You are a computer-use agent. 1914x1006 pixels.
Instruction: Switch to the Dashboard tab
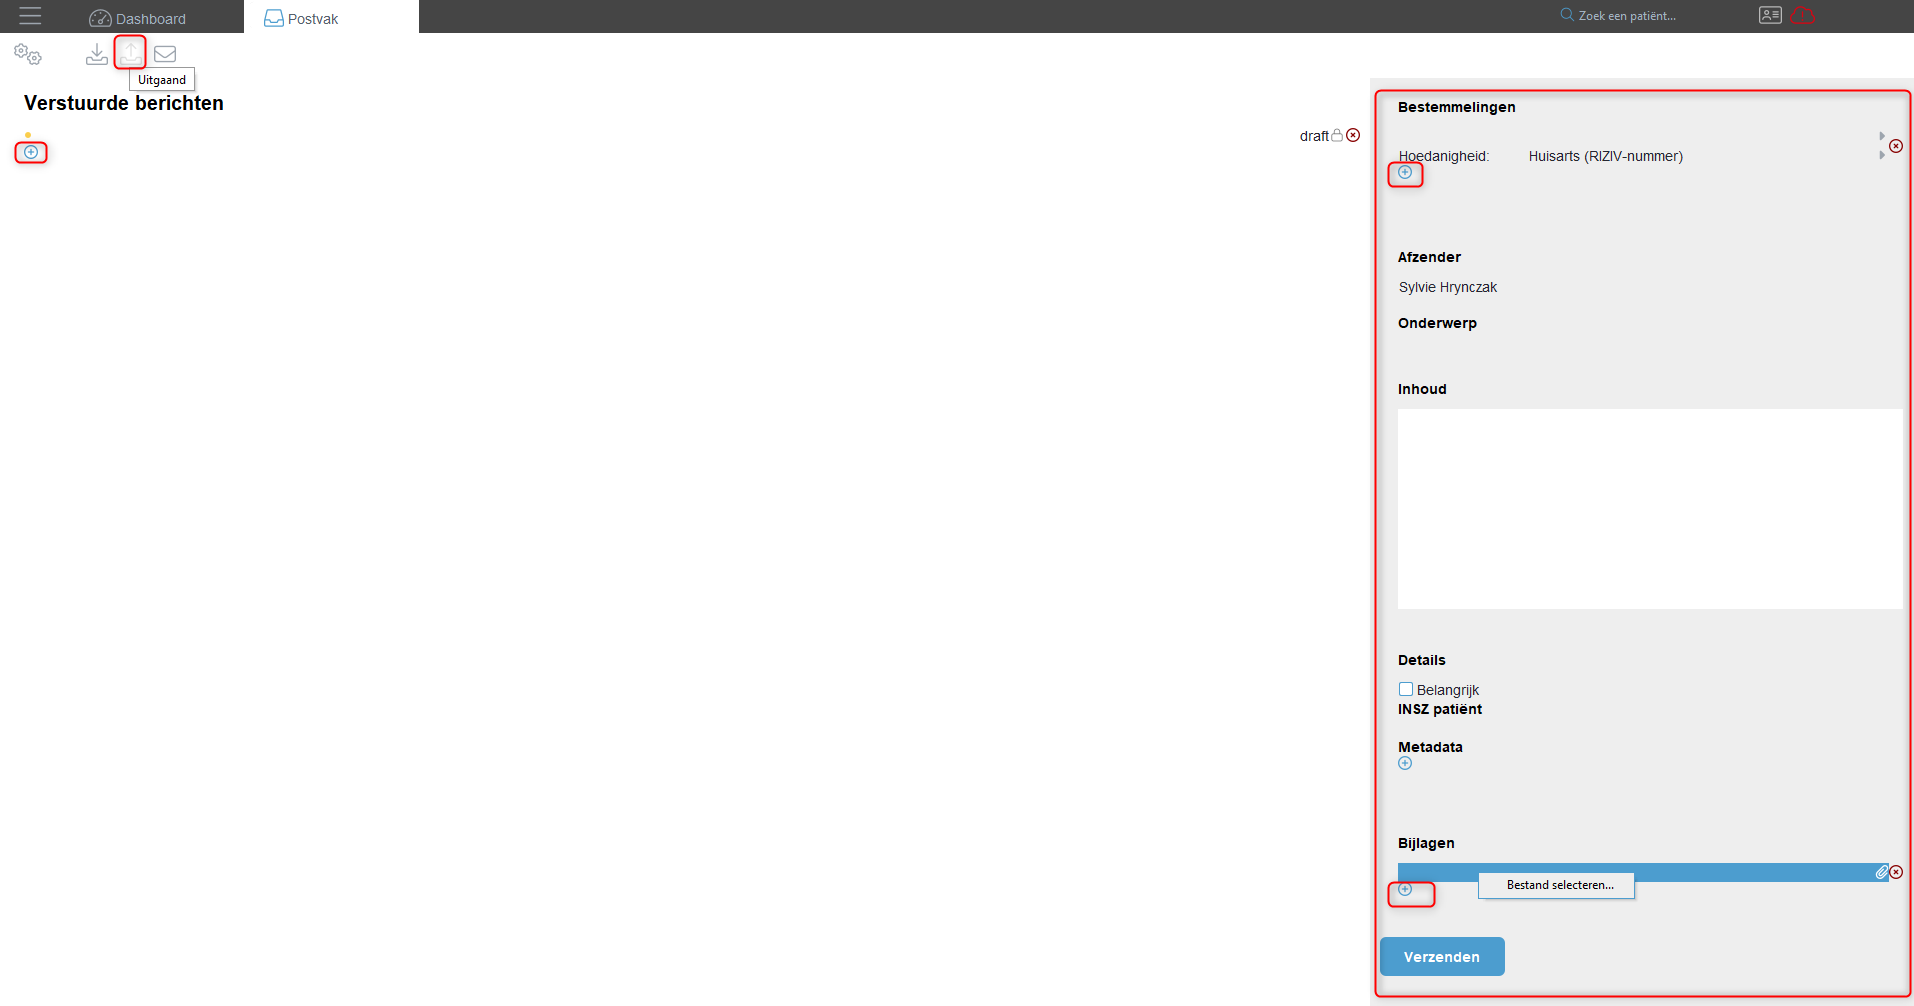pos(138,18)
